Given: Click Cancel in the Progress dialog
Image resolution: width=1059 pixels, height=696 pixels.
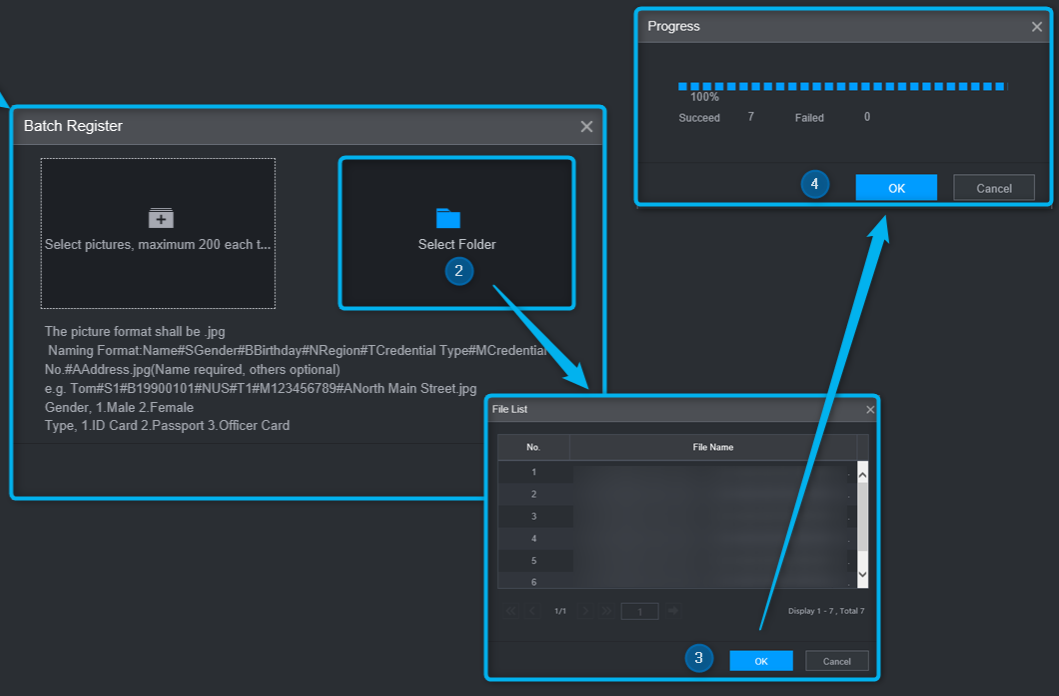Looking at the screenshot, I should (993, 188).
